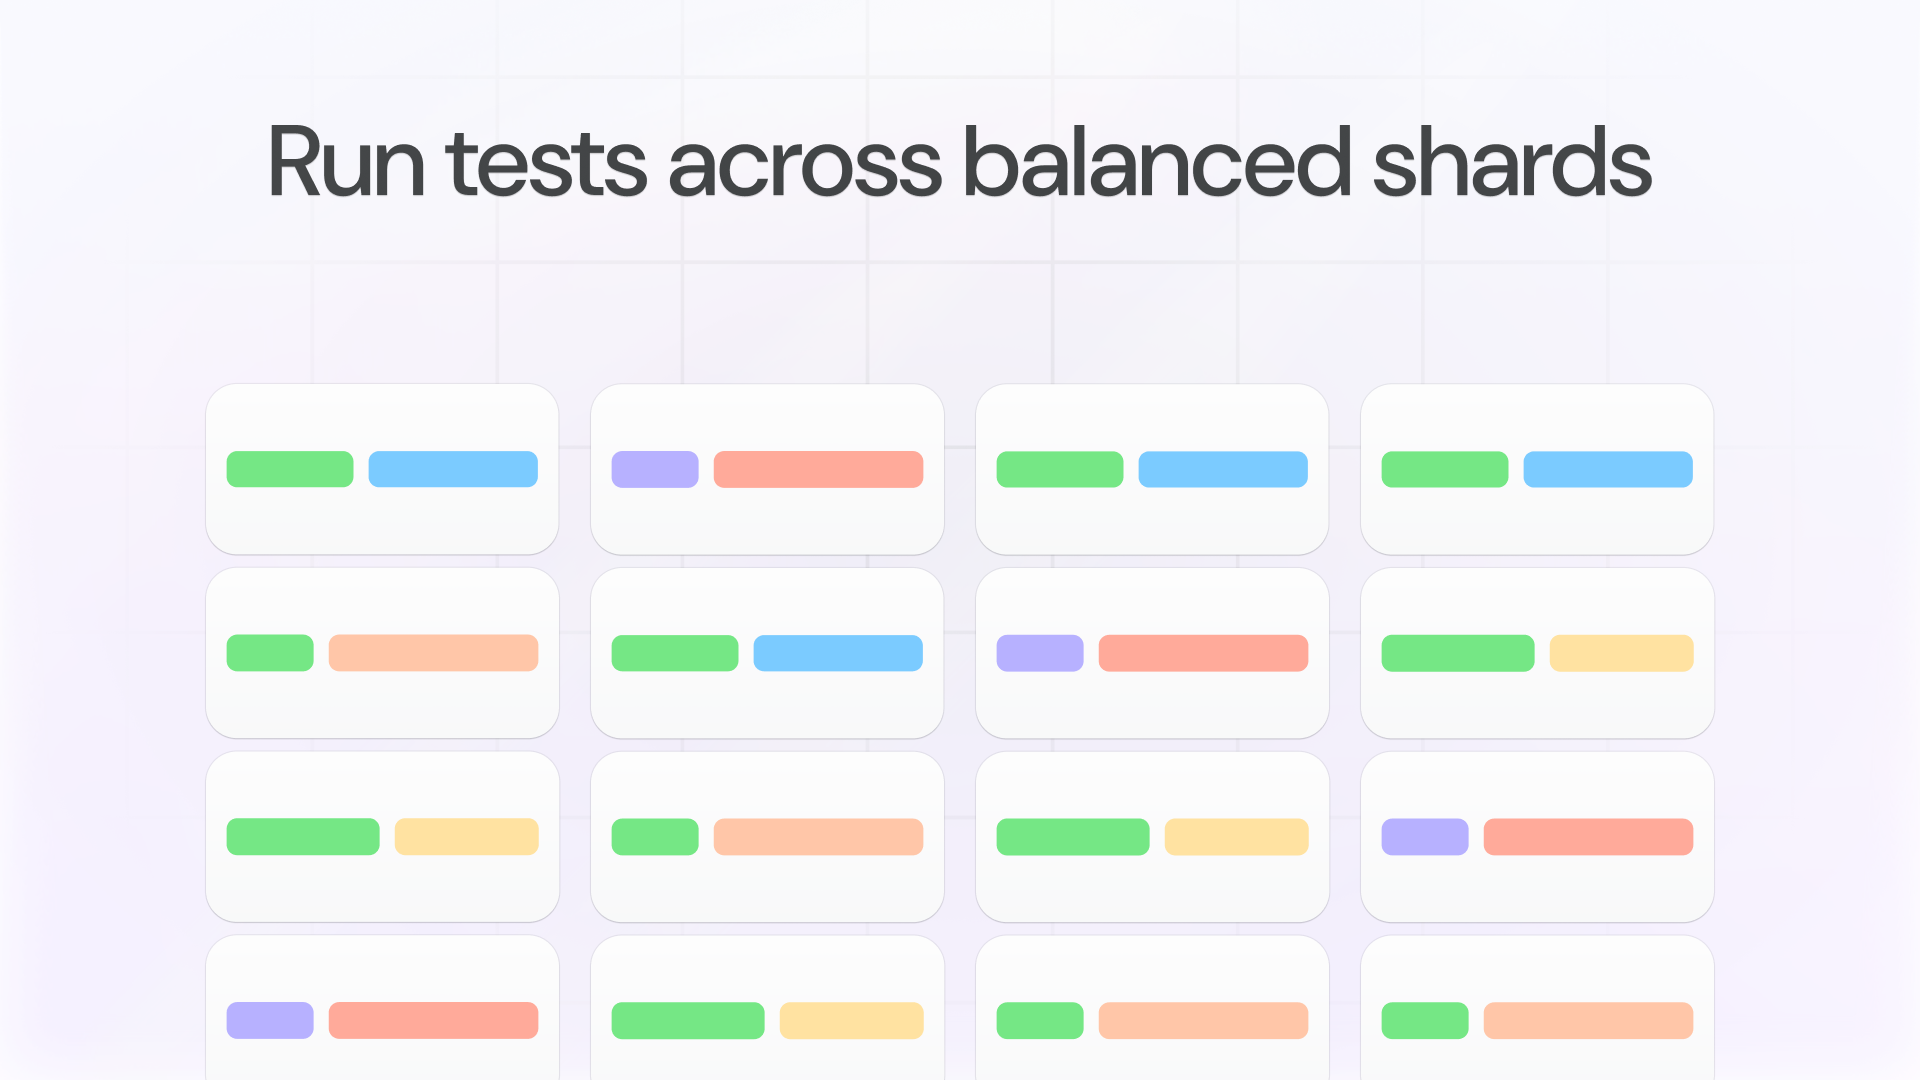Click the salmon red bar in the third row
This screenshot has height=1080, width=1920.
coord(1588,837)
